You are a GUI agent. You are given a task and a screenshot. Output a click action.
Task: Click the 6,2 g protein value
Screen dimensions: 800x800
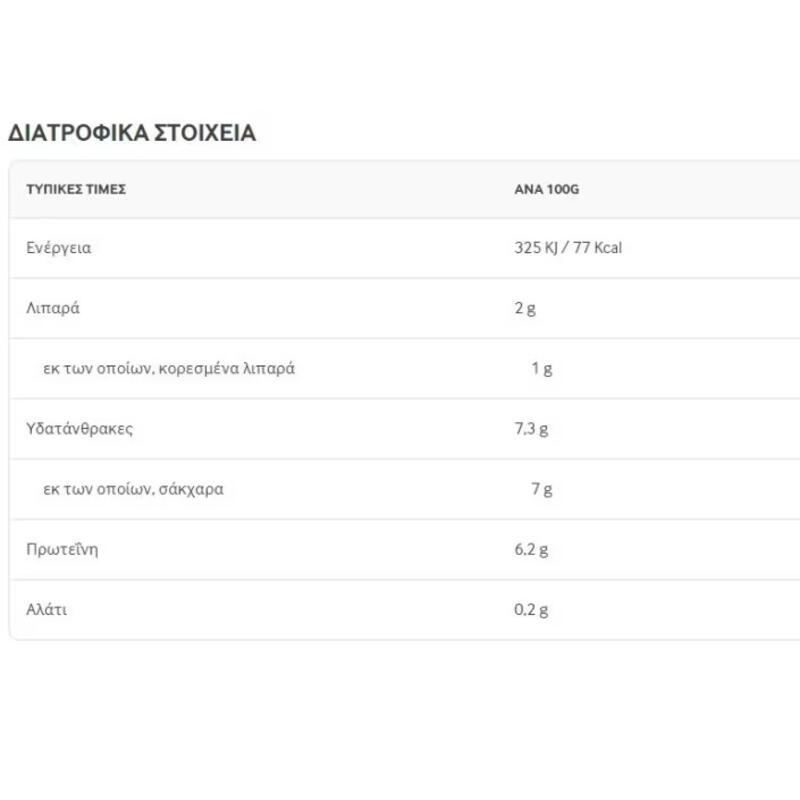pyautogui.click(x=531, y=549)
